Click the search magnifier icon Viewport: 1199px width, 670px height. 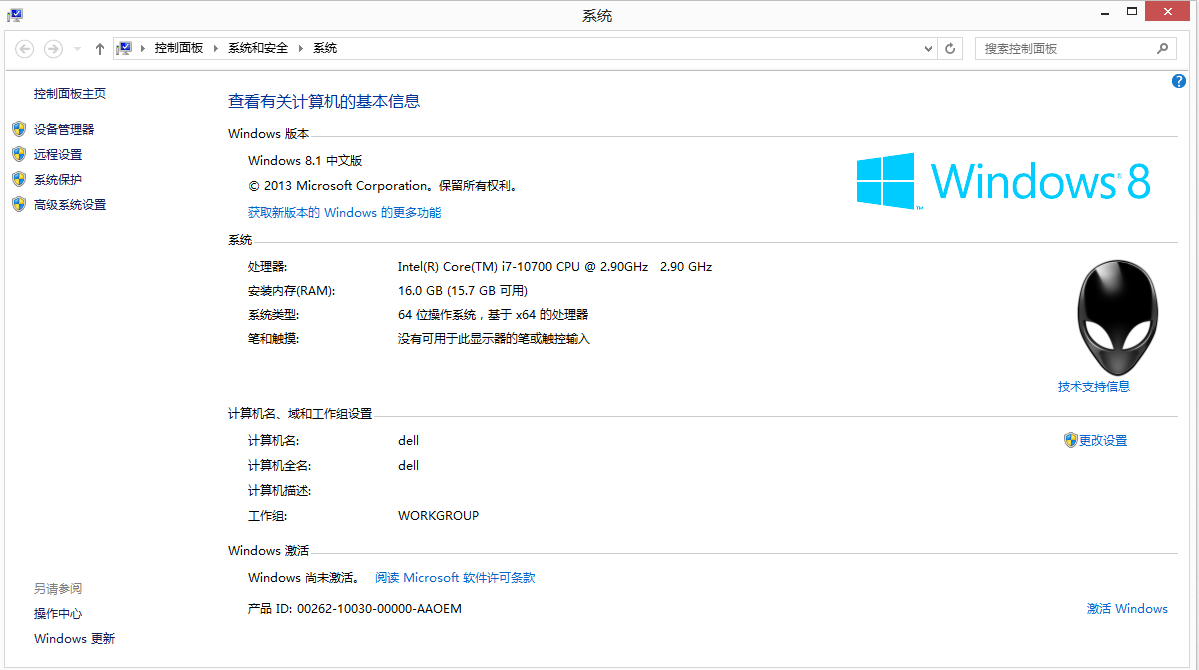point(1162,48)
